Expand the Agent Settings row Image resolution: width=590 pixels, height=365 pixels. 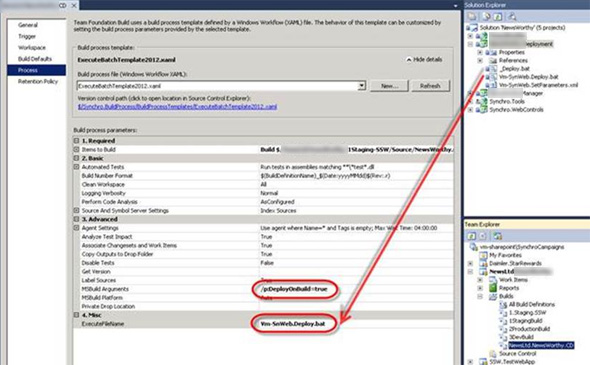pyautogui.click(x=76, y=228)
